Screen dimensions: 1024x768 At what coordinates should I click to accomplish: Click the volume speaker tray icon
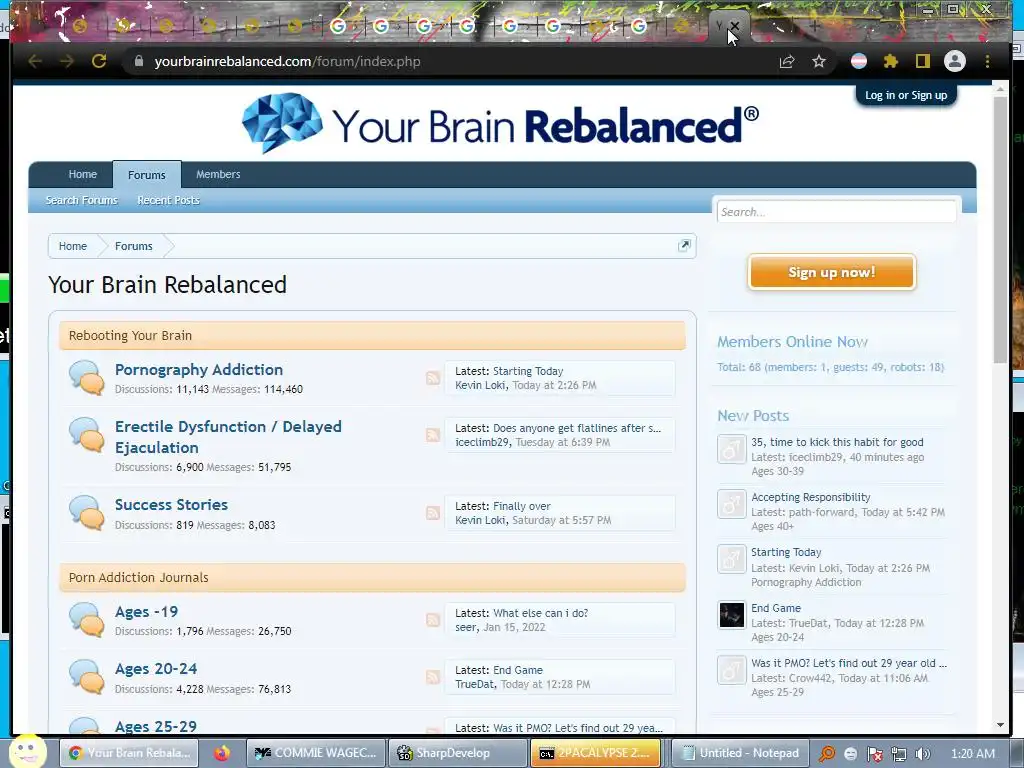[x=922, y=754]
